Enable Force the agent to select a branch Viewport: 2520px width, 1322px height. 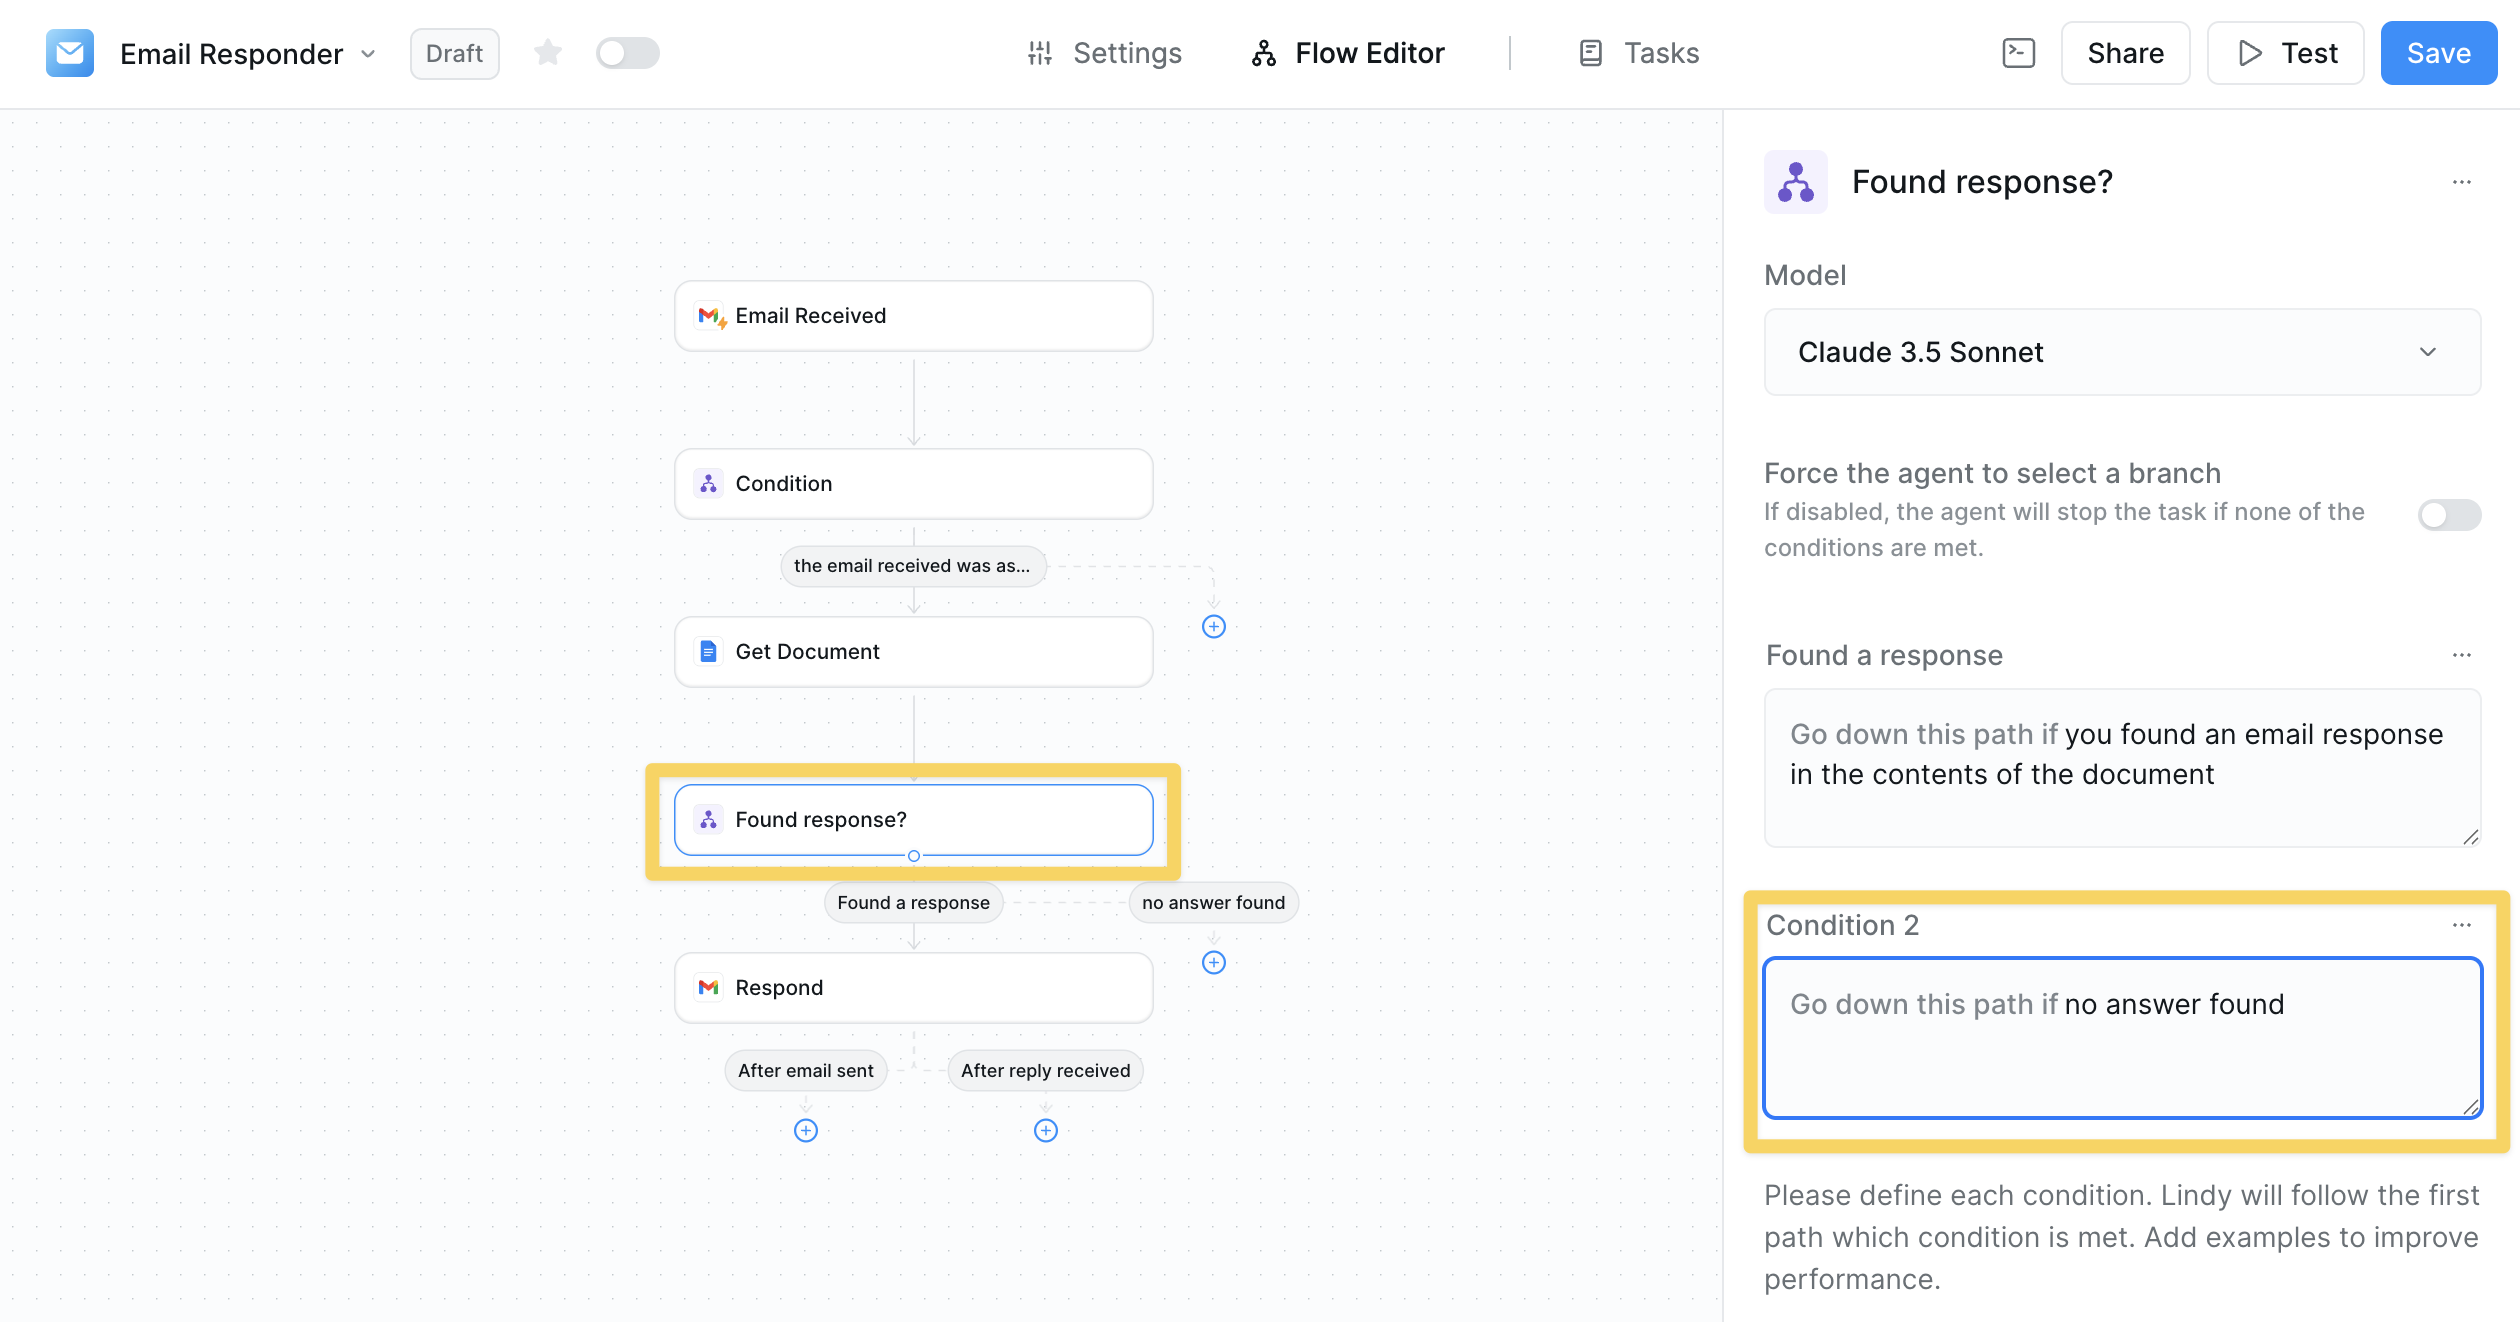point(2448,515)
